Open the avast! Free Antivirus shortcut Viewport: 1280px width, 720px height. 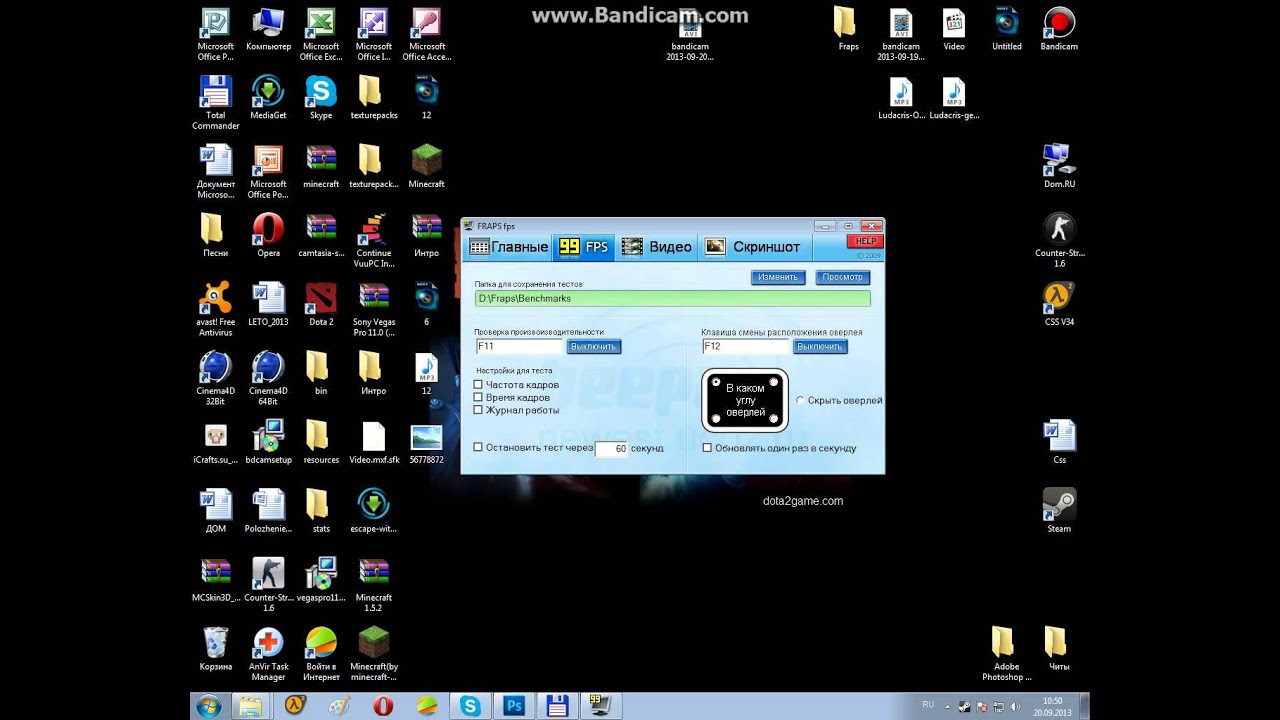click(215, 309)
